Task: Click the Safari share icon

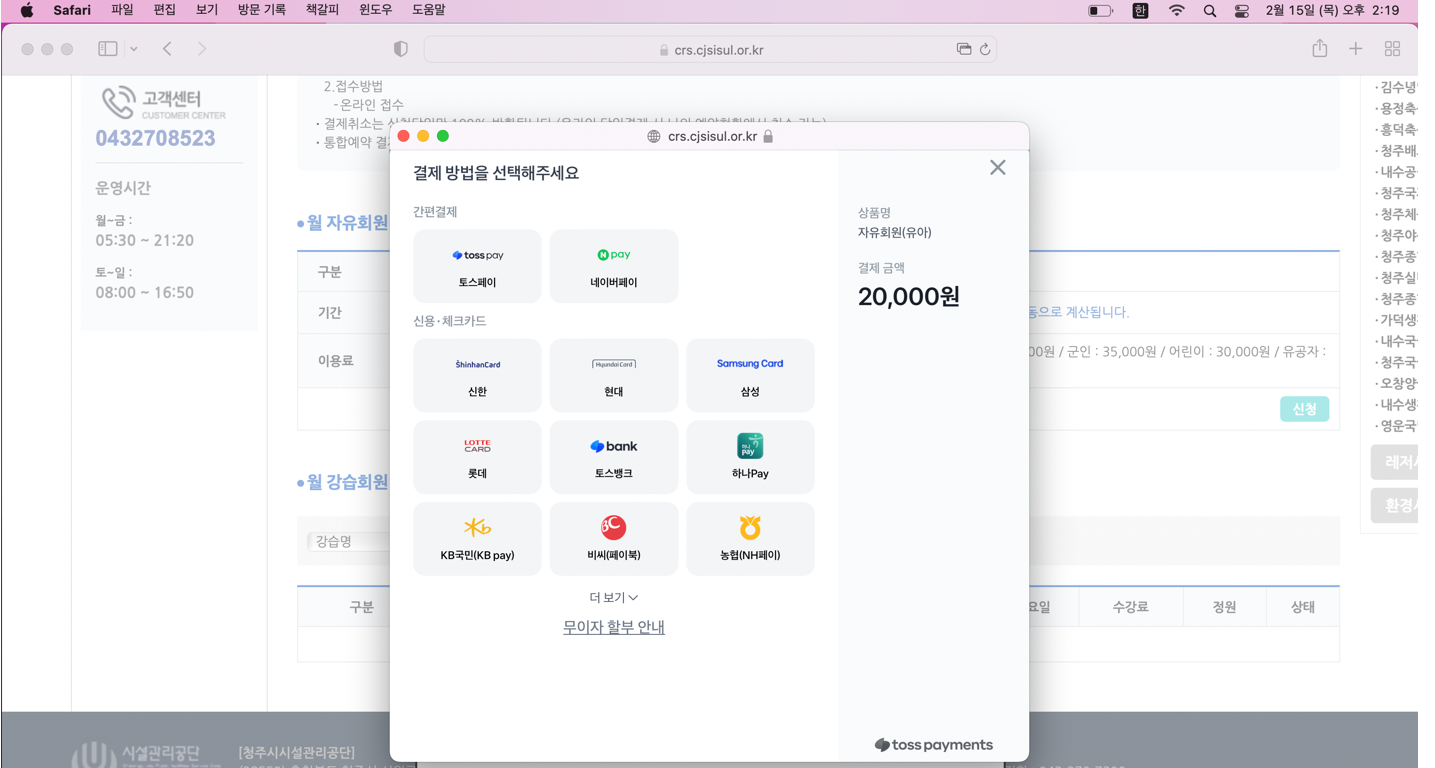Action: [1320, 48]
